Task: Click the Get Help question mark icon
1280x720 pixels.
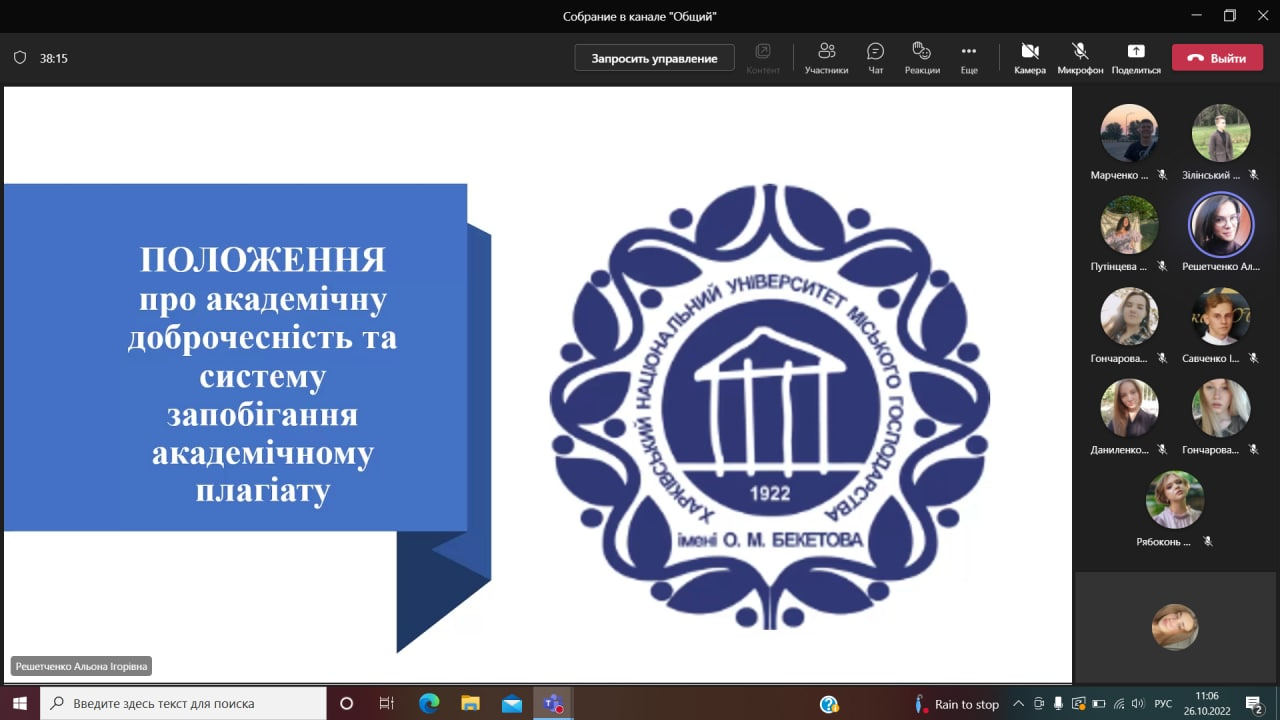Action: [829, 704]
